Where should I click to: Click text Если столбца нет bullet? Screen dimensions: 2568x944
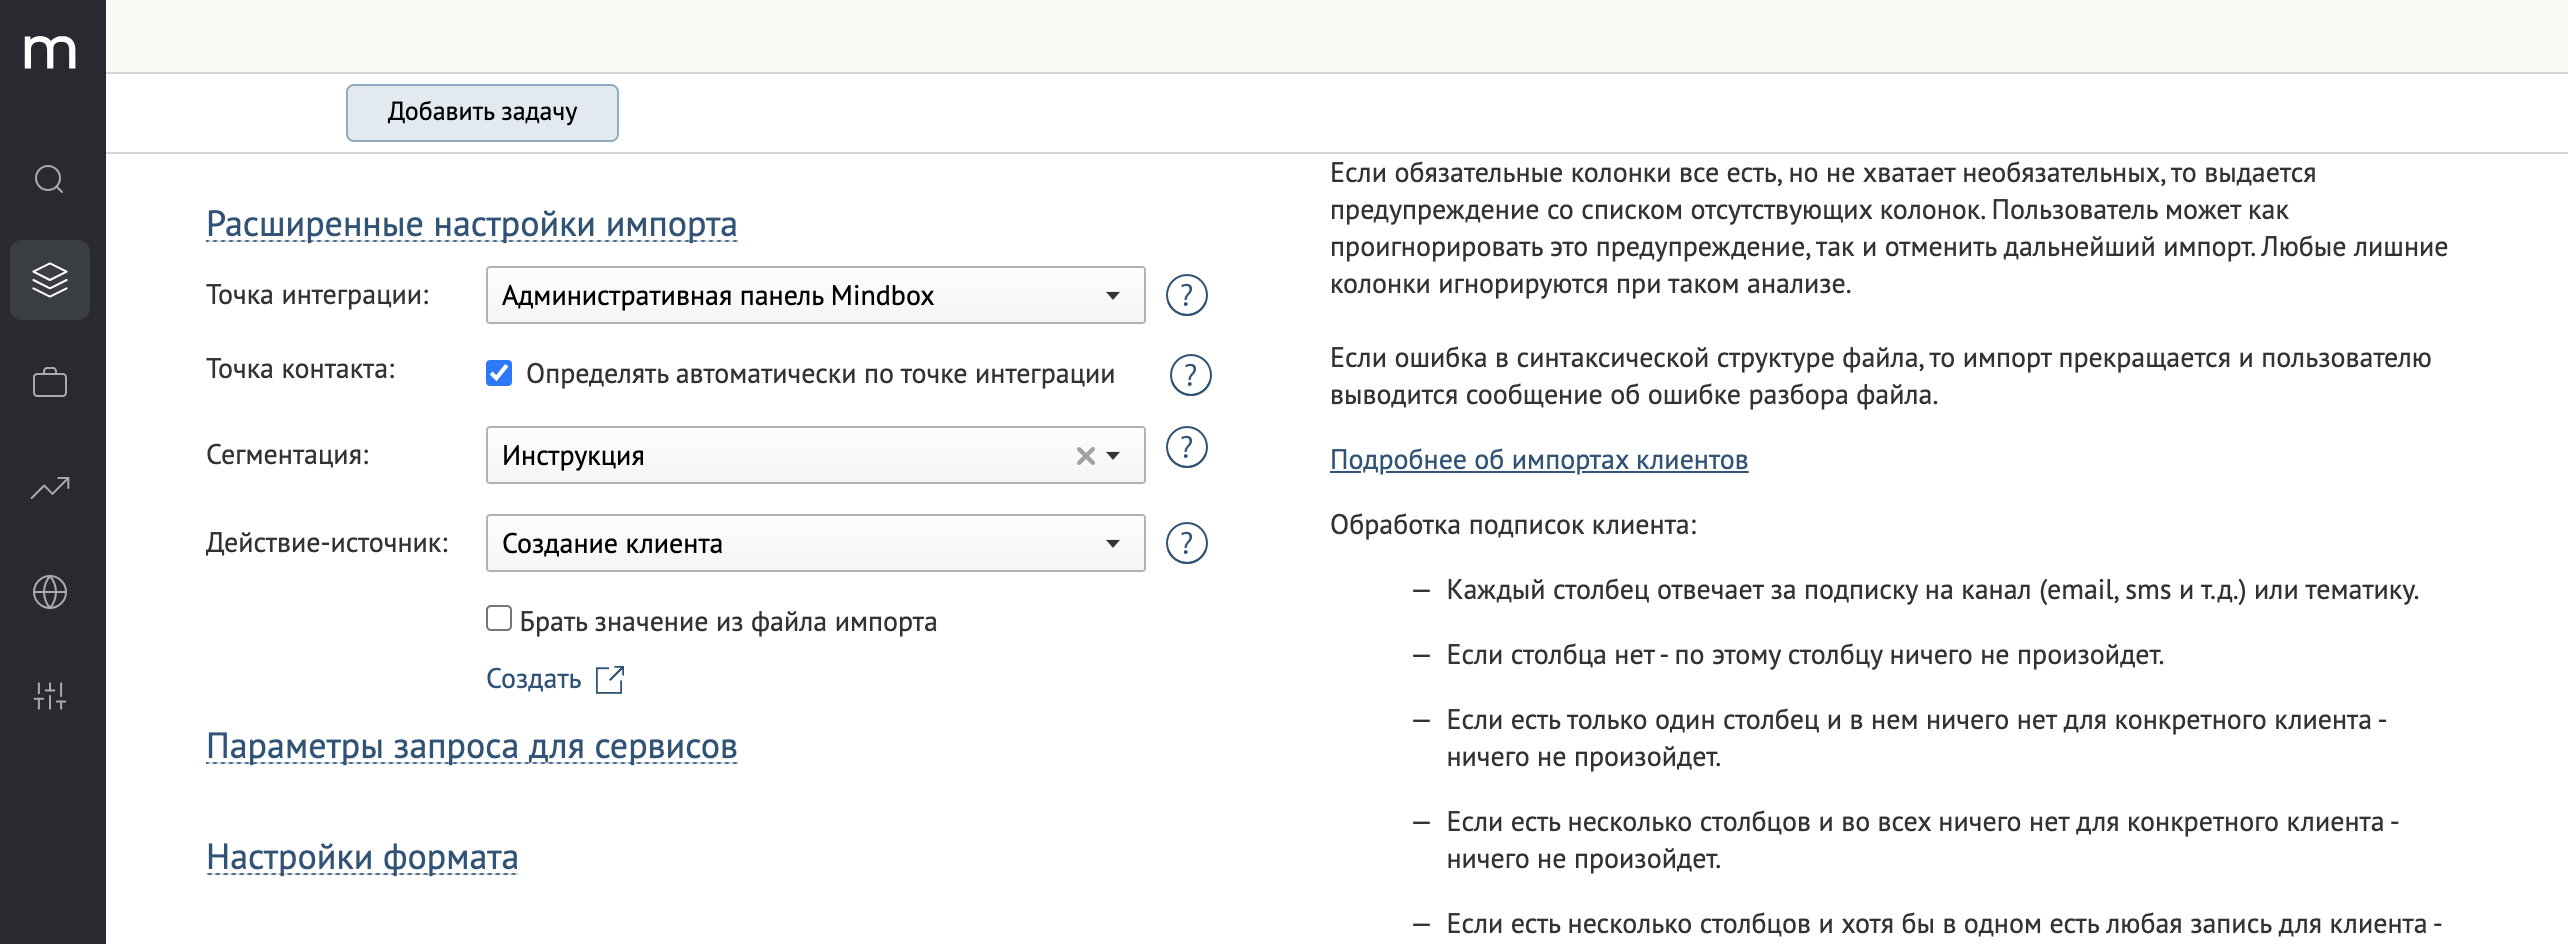point(1805,655)
